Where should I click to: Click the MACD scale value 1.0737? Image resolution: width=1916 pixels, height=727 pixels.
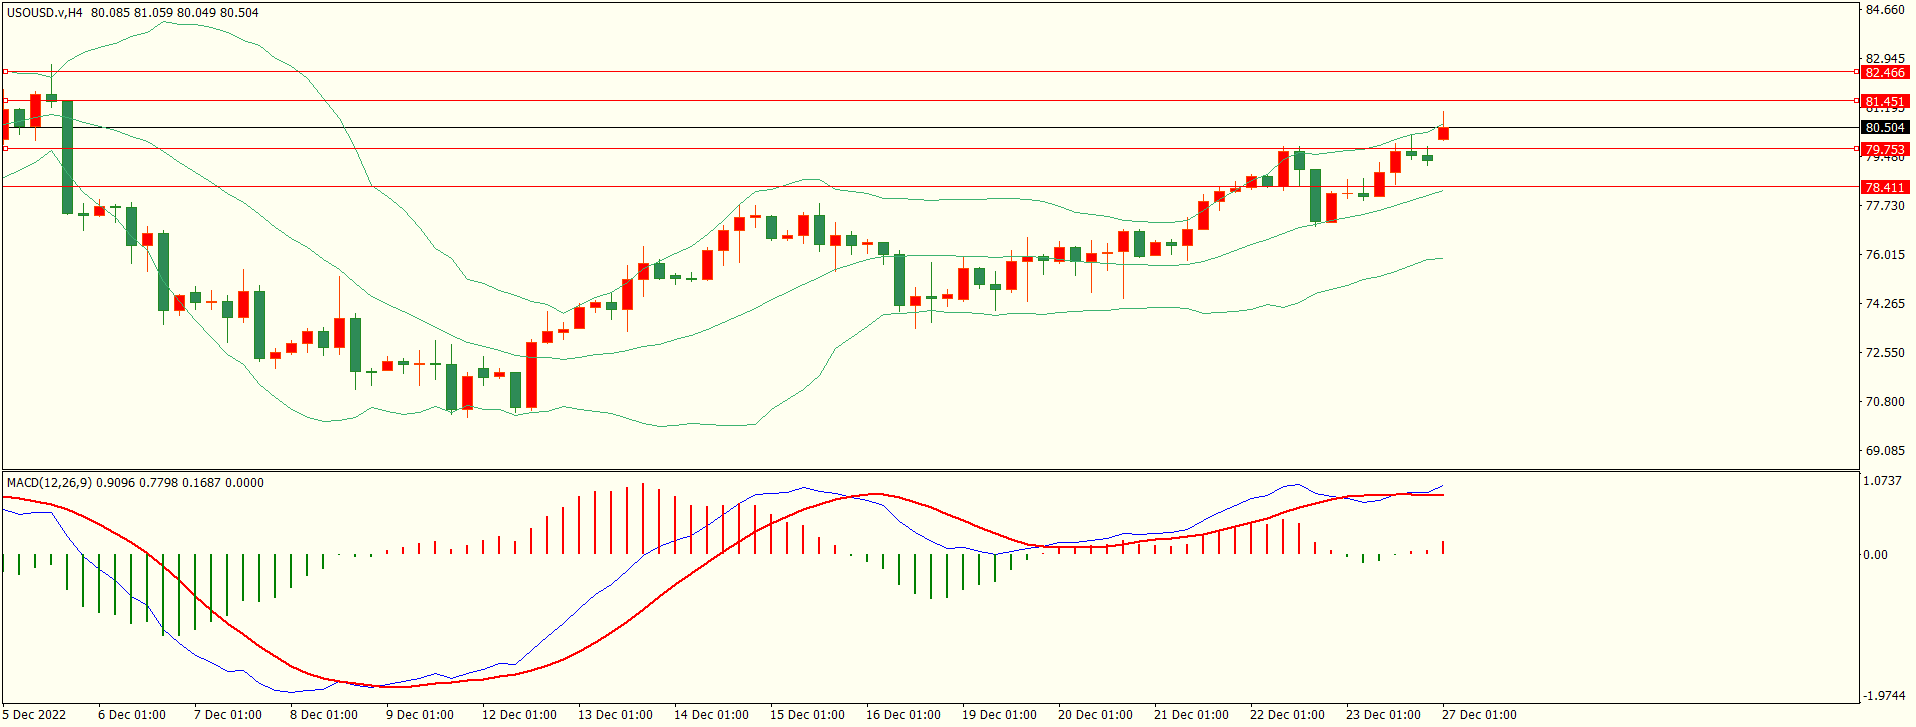(1882, 481)
